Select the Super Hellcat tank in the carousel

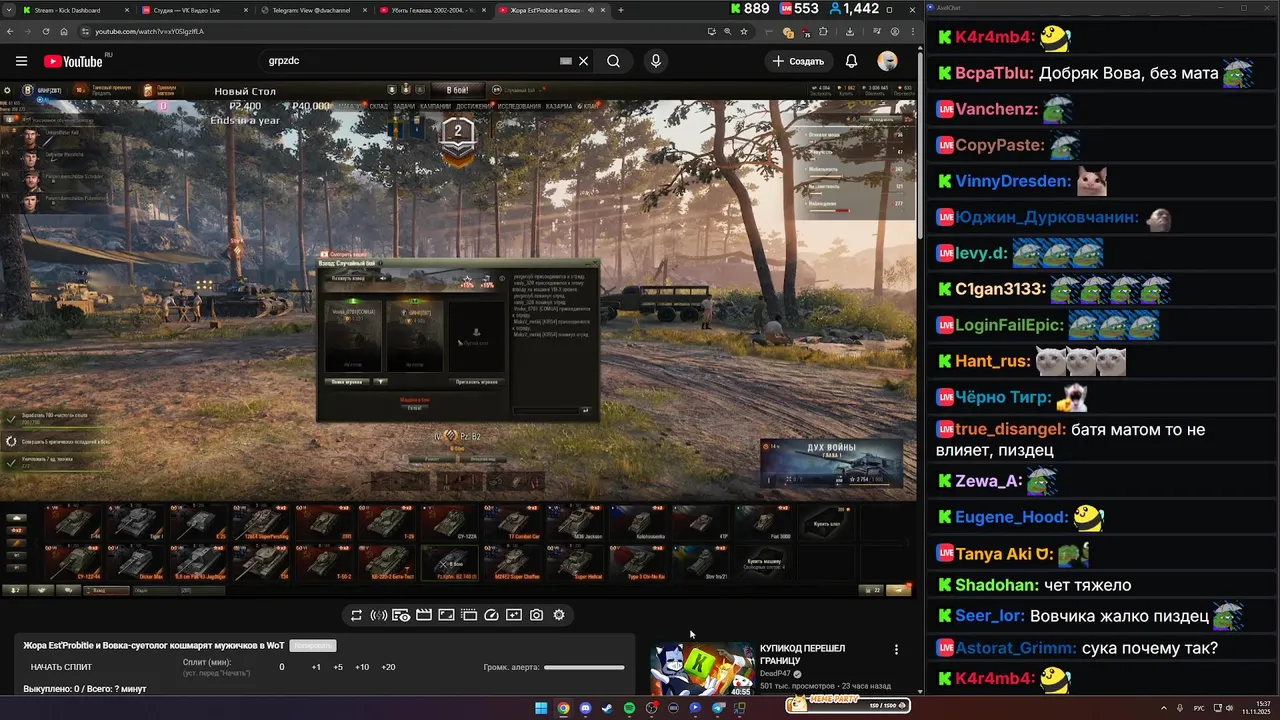pos(574,562)
